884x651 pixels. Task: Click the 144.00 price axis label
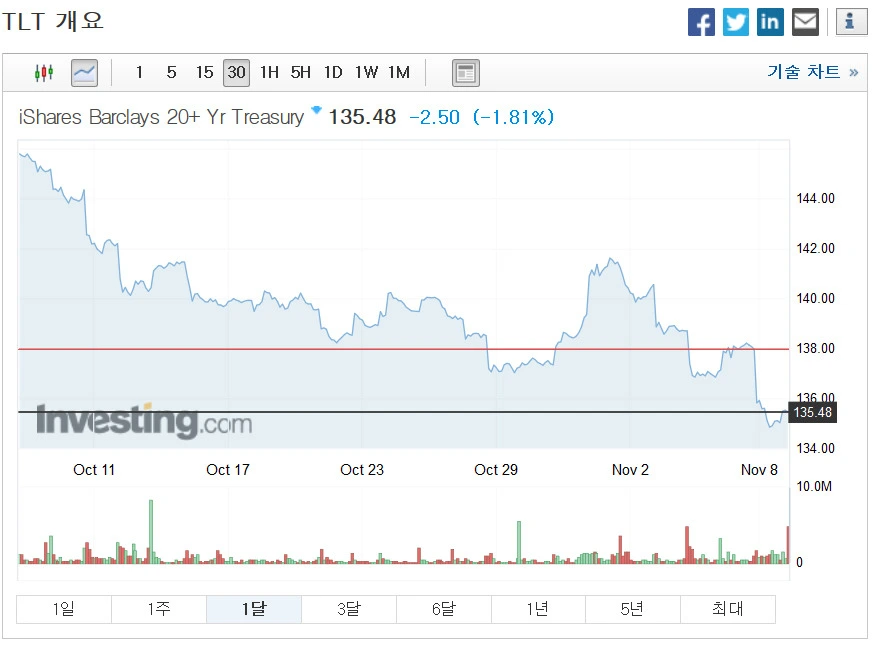[815, 198]
